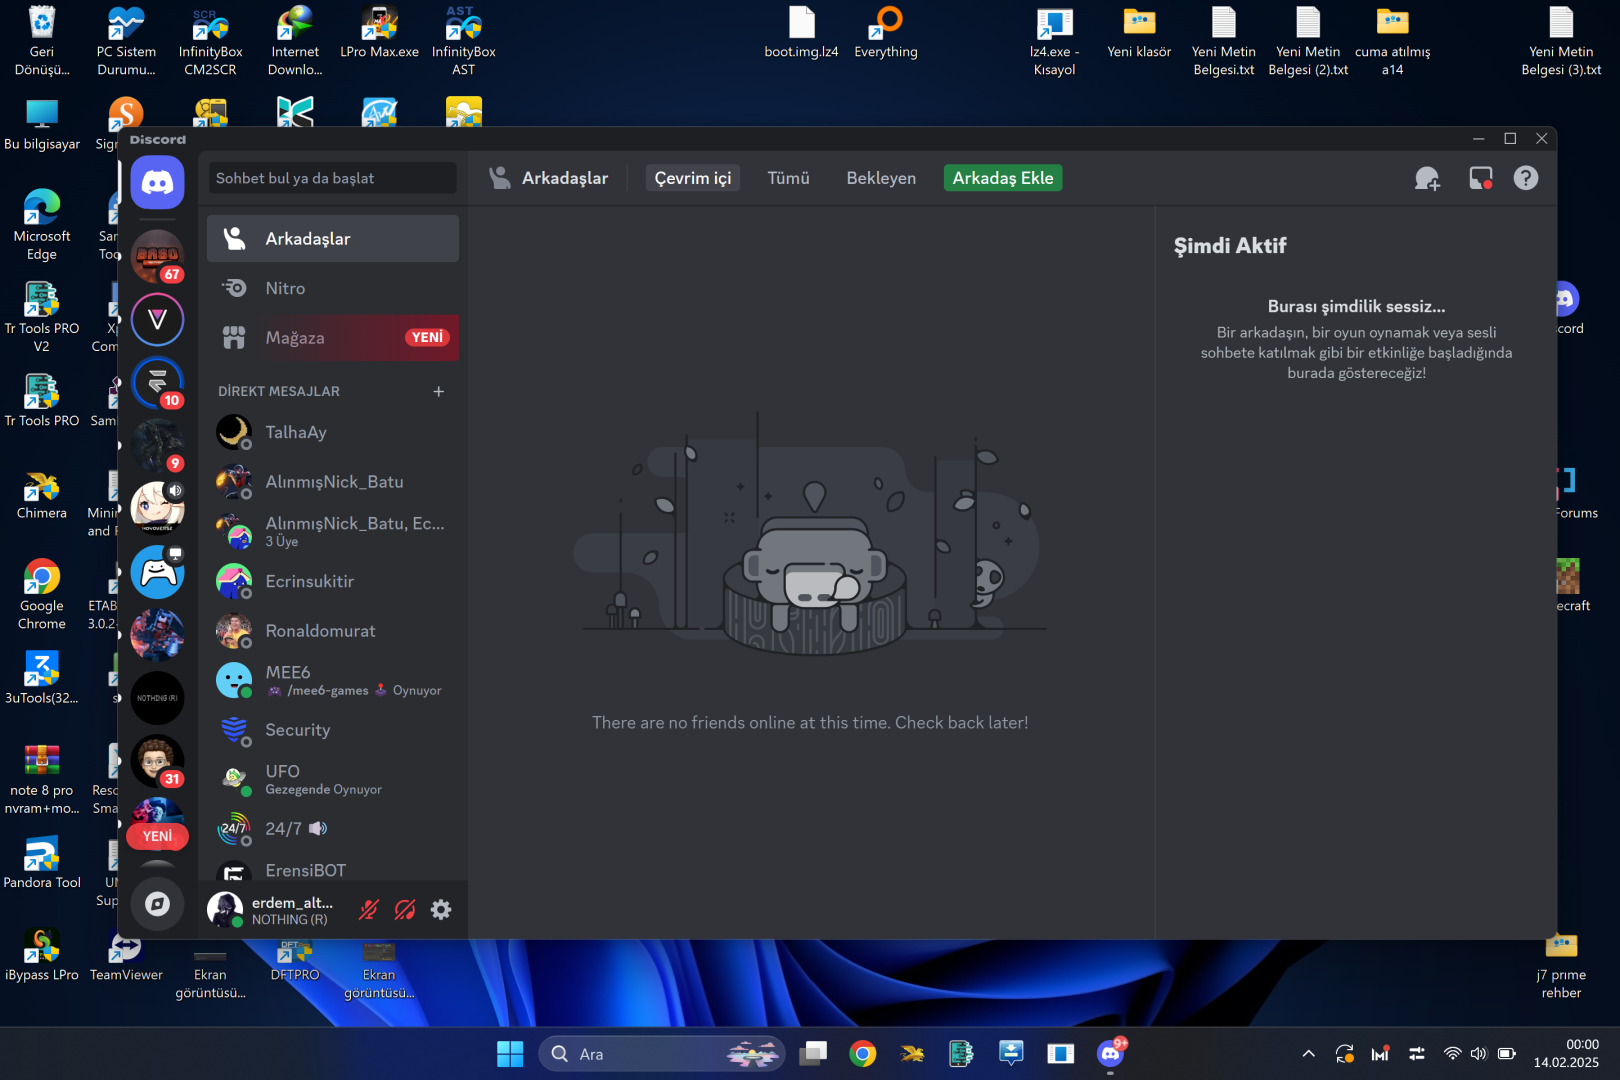This screenshot has height=1080, width=1620.
Task: Click the YENİ new-messages pill in server list
Action: click(x=157, y=836)
